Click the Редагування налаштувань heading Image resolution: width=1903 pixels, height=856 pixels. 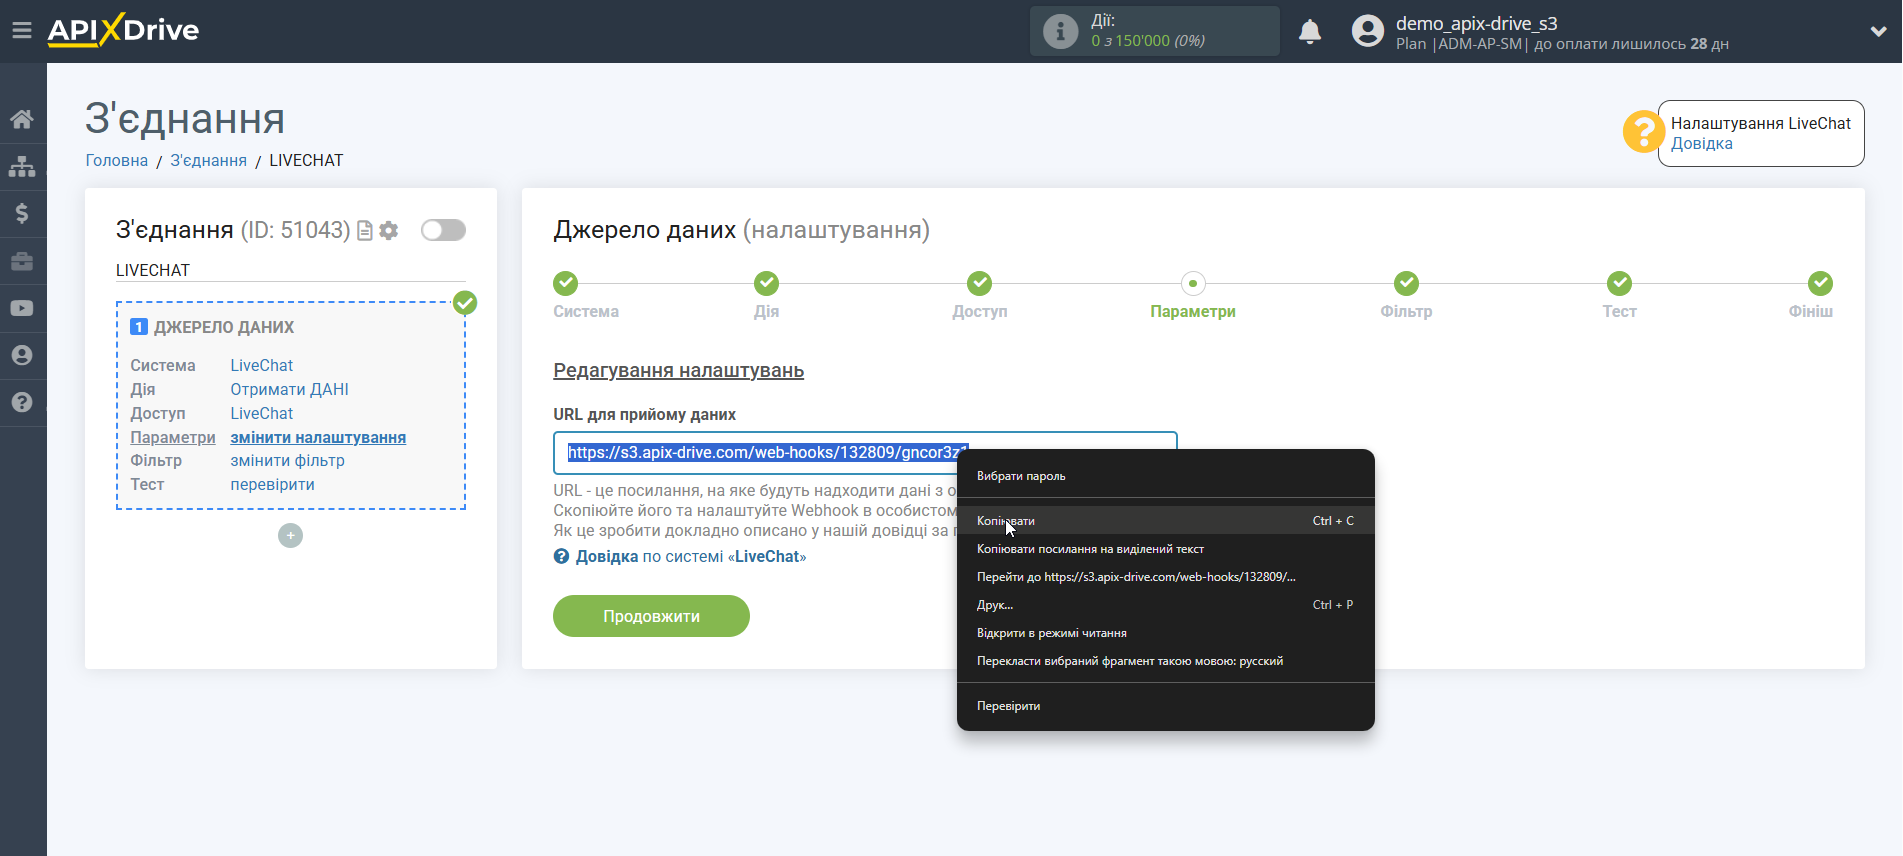click(678, 371)
